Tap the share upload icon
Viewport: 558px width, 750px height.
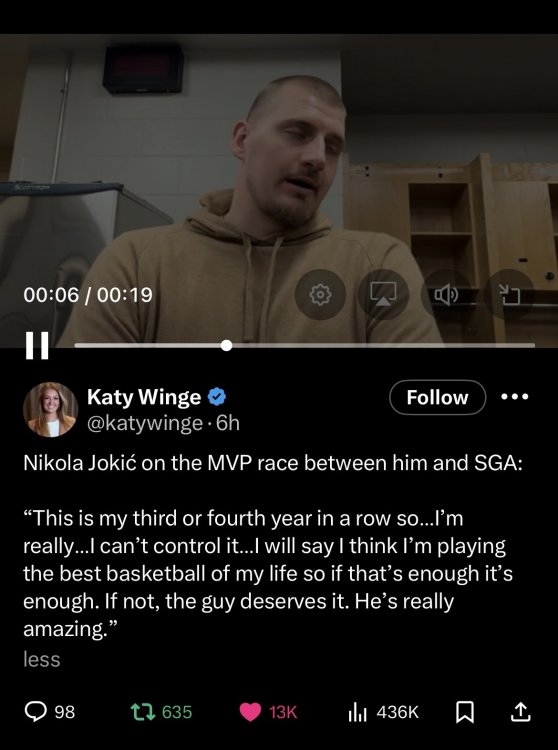(x=520, y=712)
